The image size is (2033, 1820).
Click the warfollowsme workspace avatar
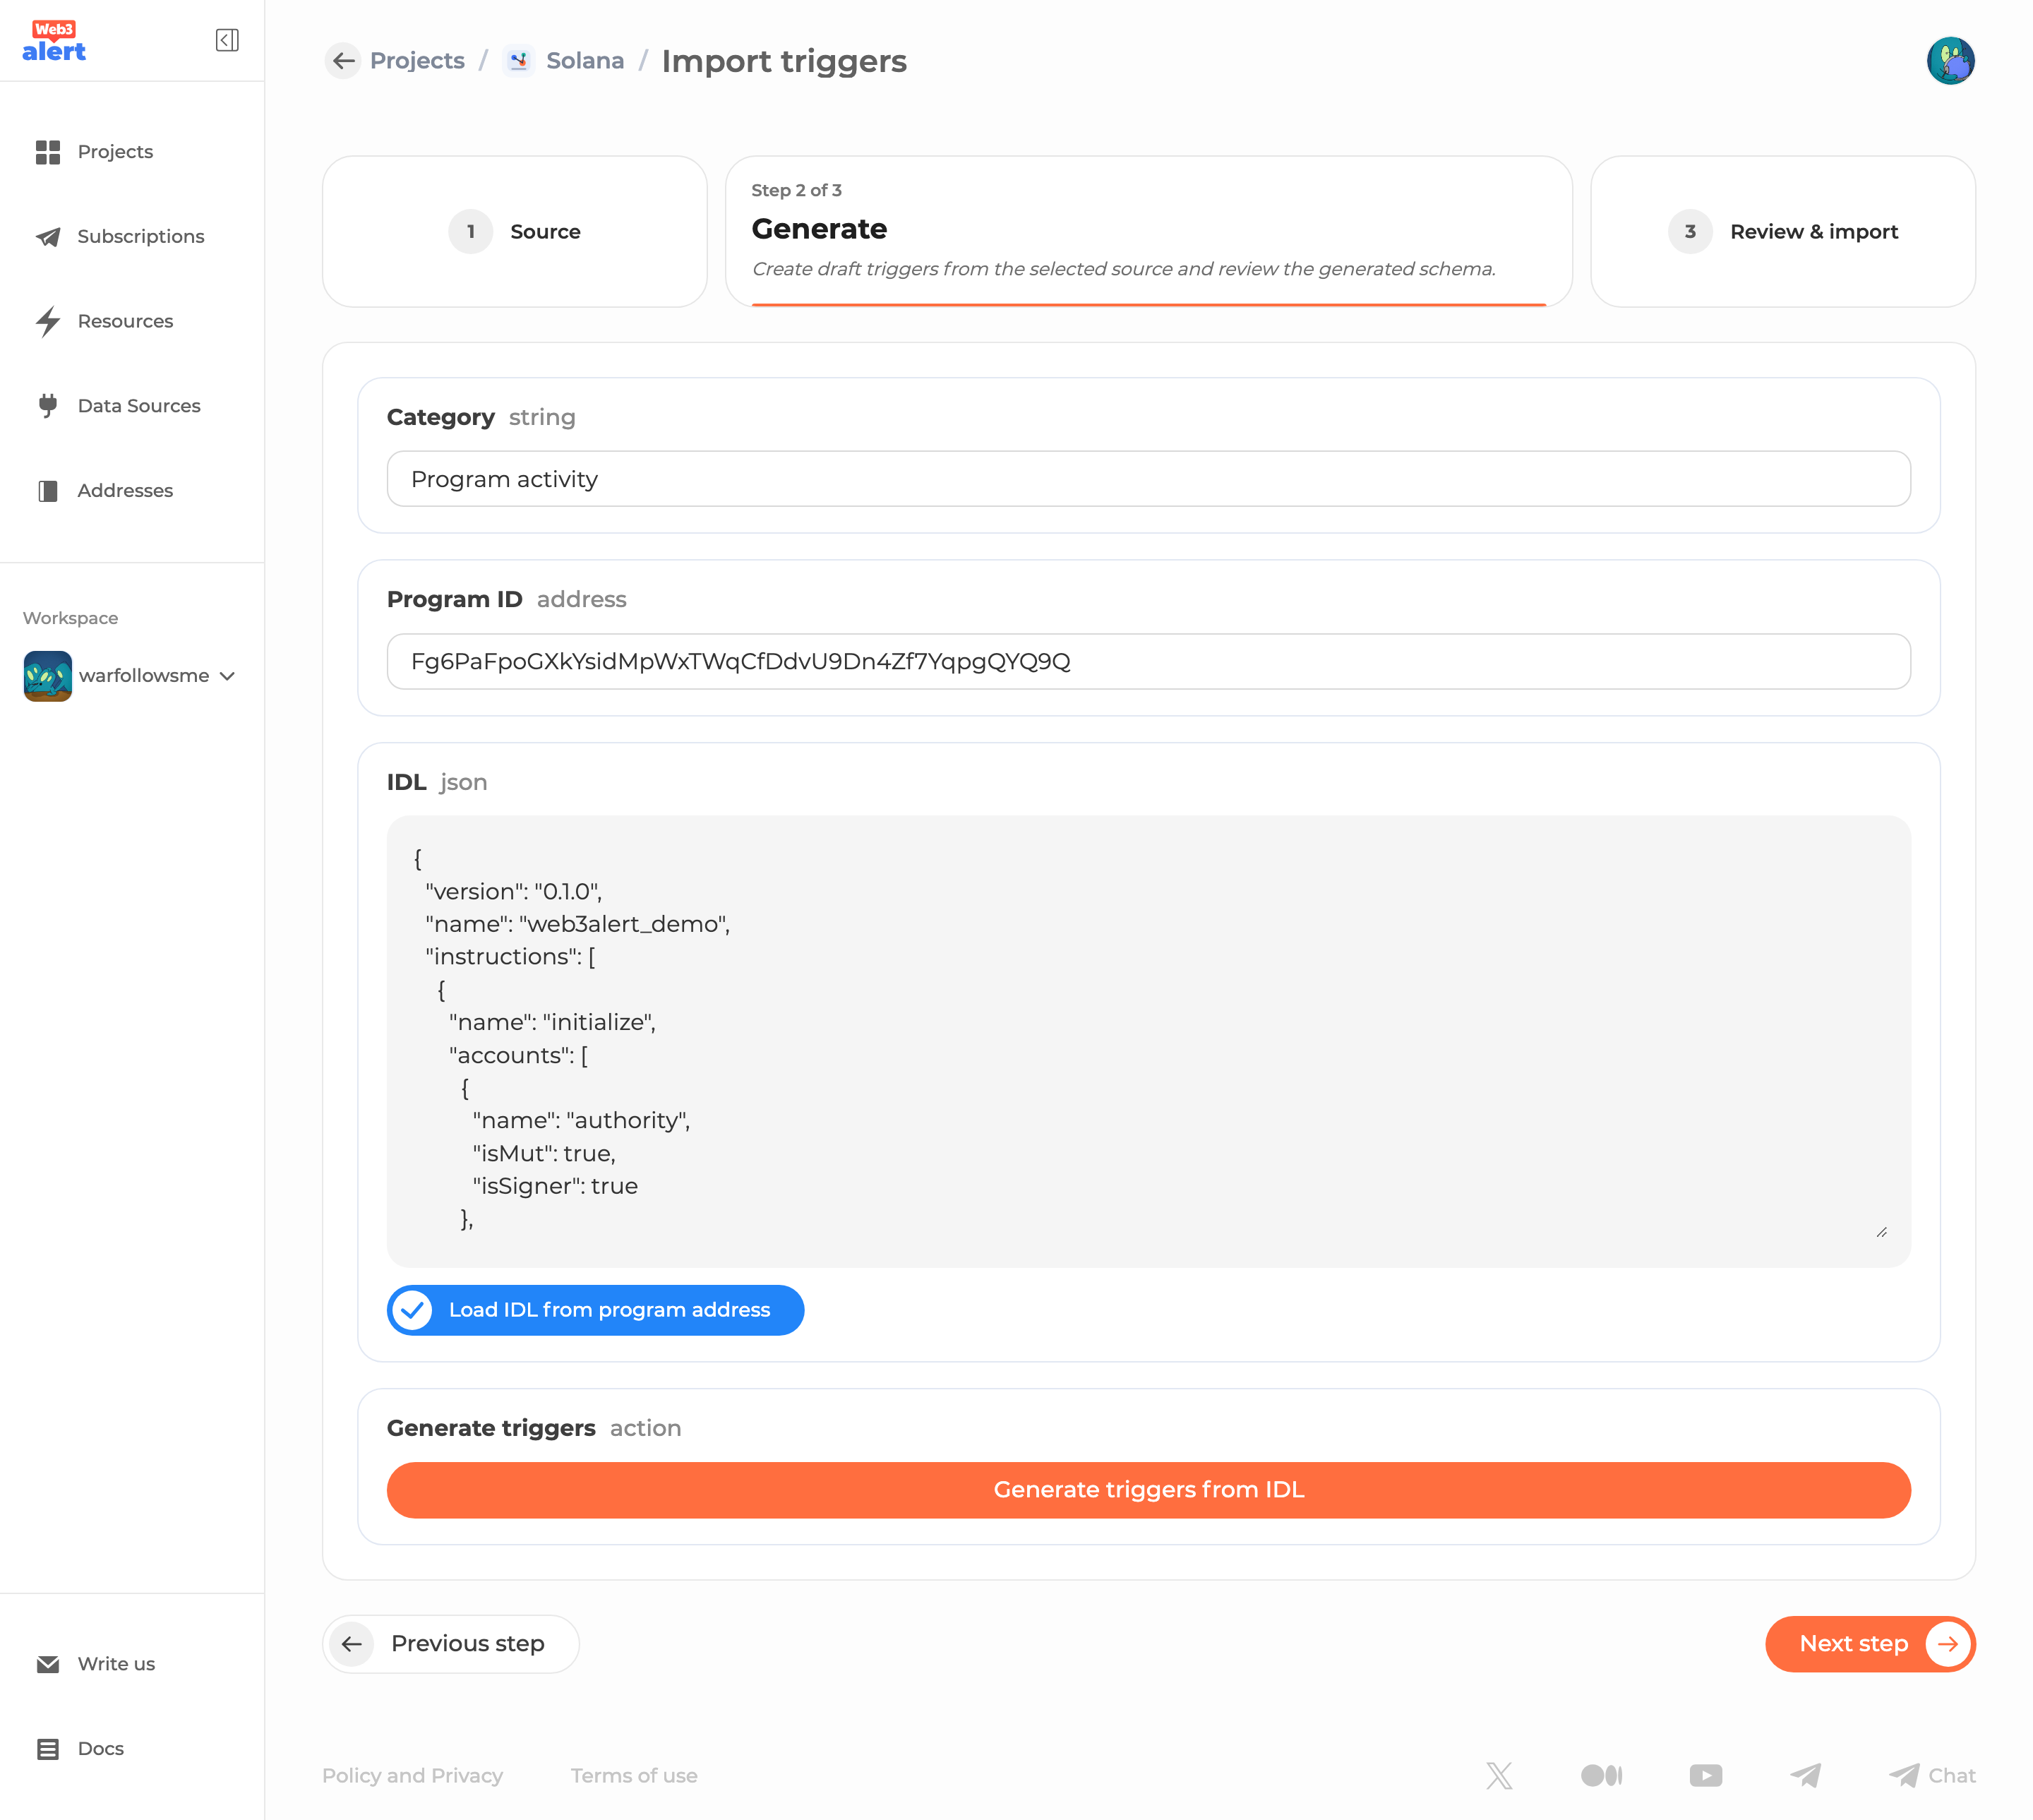(x=48, y=676)
